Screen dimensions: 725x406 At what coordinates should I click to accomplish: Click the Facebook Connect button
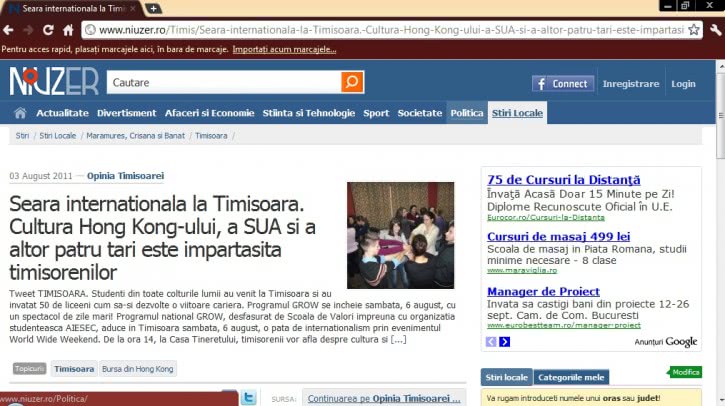(x=562, y=84)
